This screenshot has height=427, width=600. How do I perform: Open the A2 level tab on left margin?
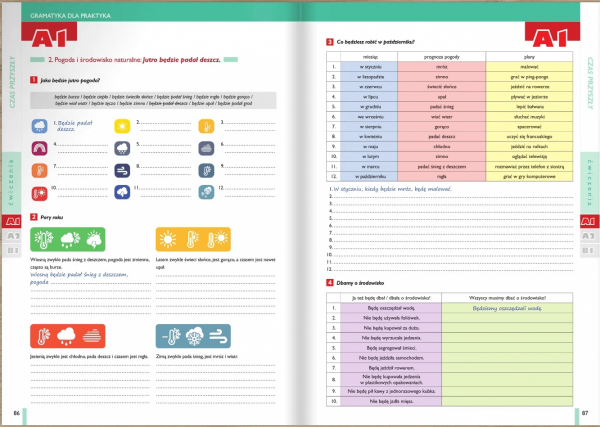[x=12, y=236]
